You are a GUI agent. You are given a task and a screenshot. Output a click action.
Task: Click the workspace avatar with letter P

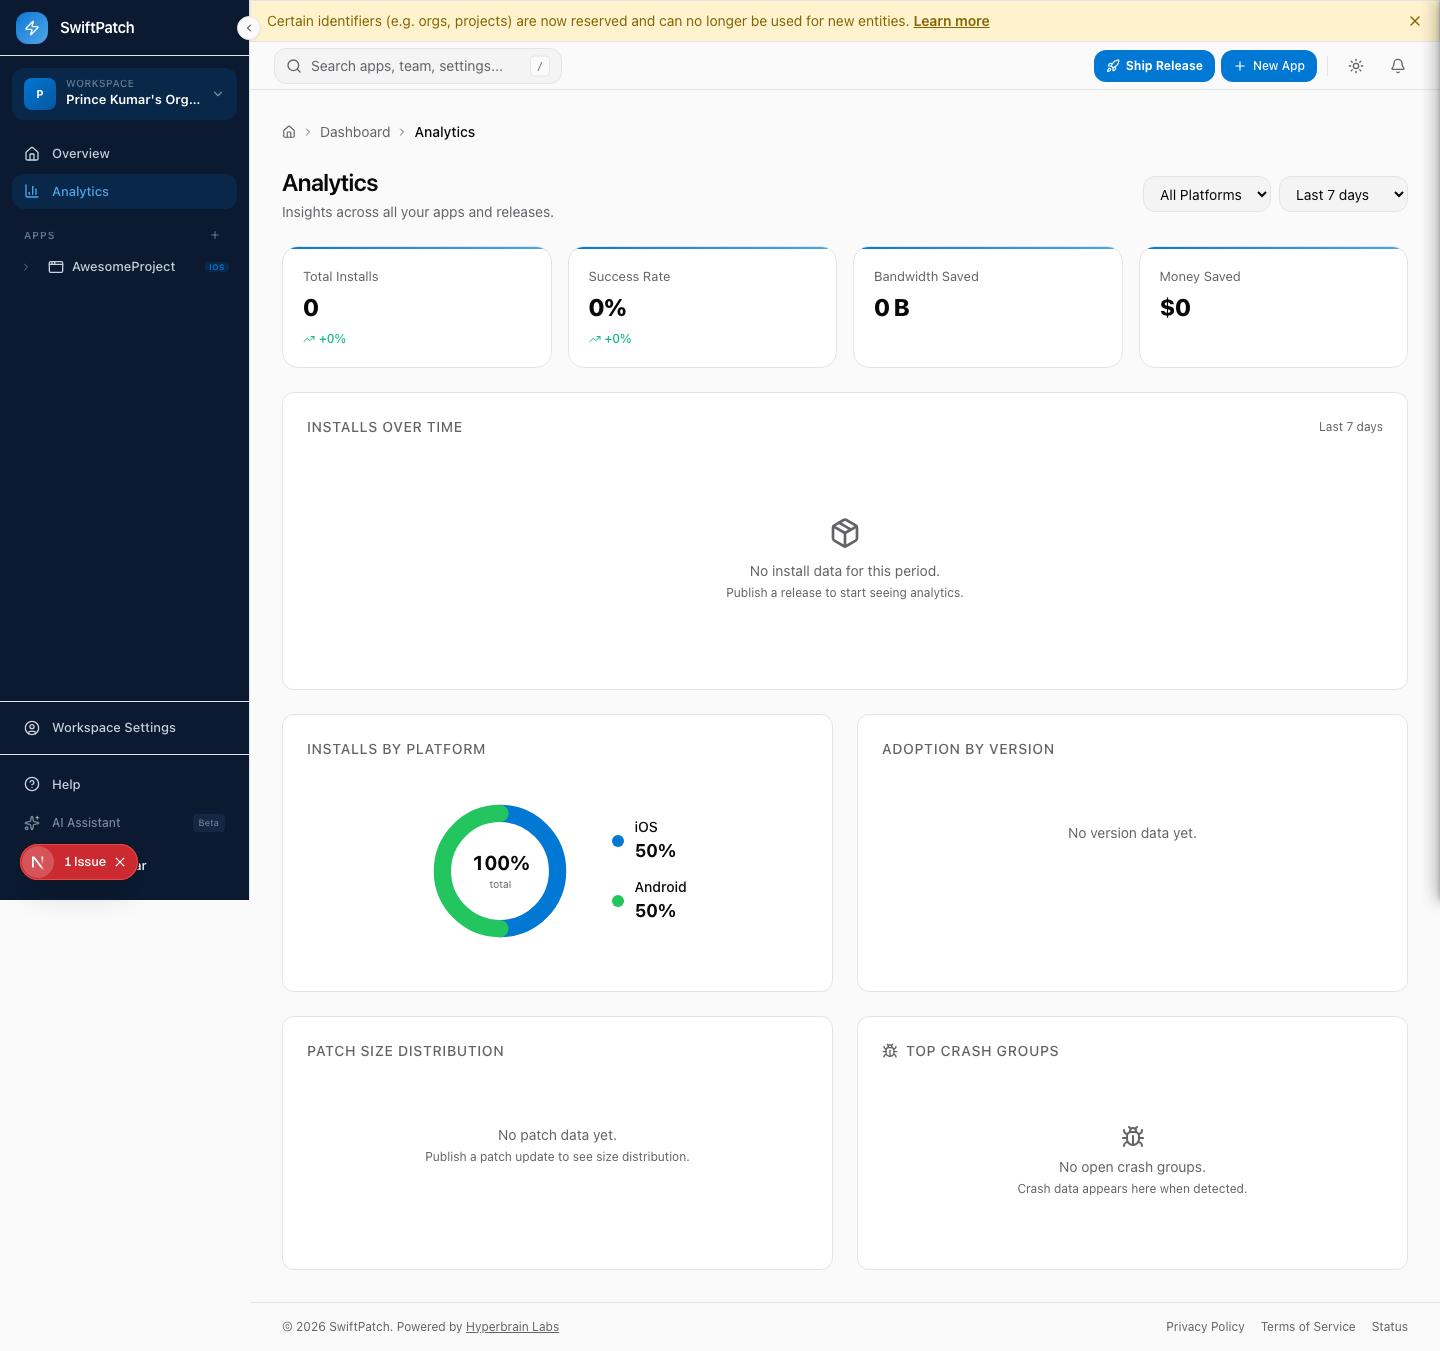click(x=39, y=93)
